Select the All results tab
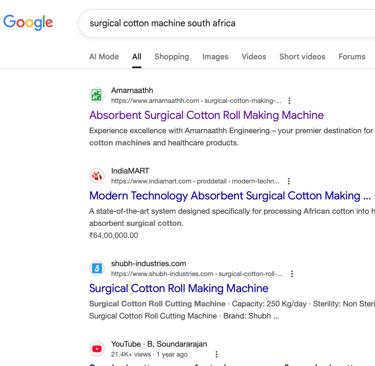 coord(137,57)
